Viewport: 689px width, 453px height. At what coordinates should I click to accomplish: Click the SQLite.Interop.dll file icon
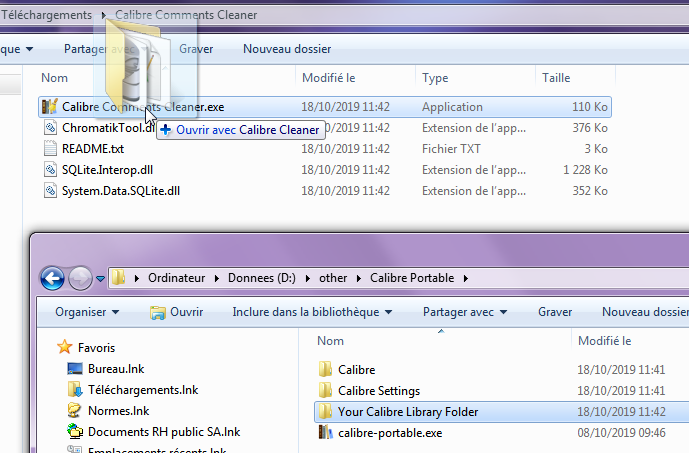(50, 170)
